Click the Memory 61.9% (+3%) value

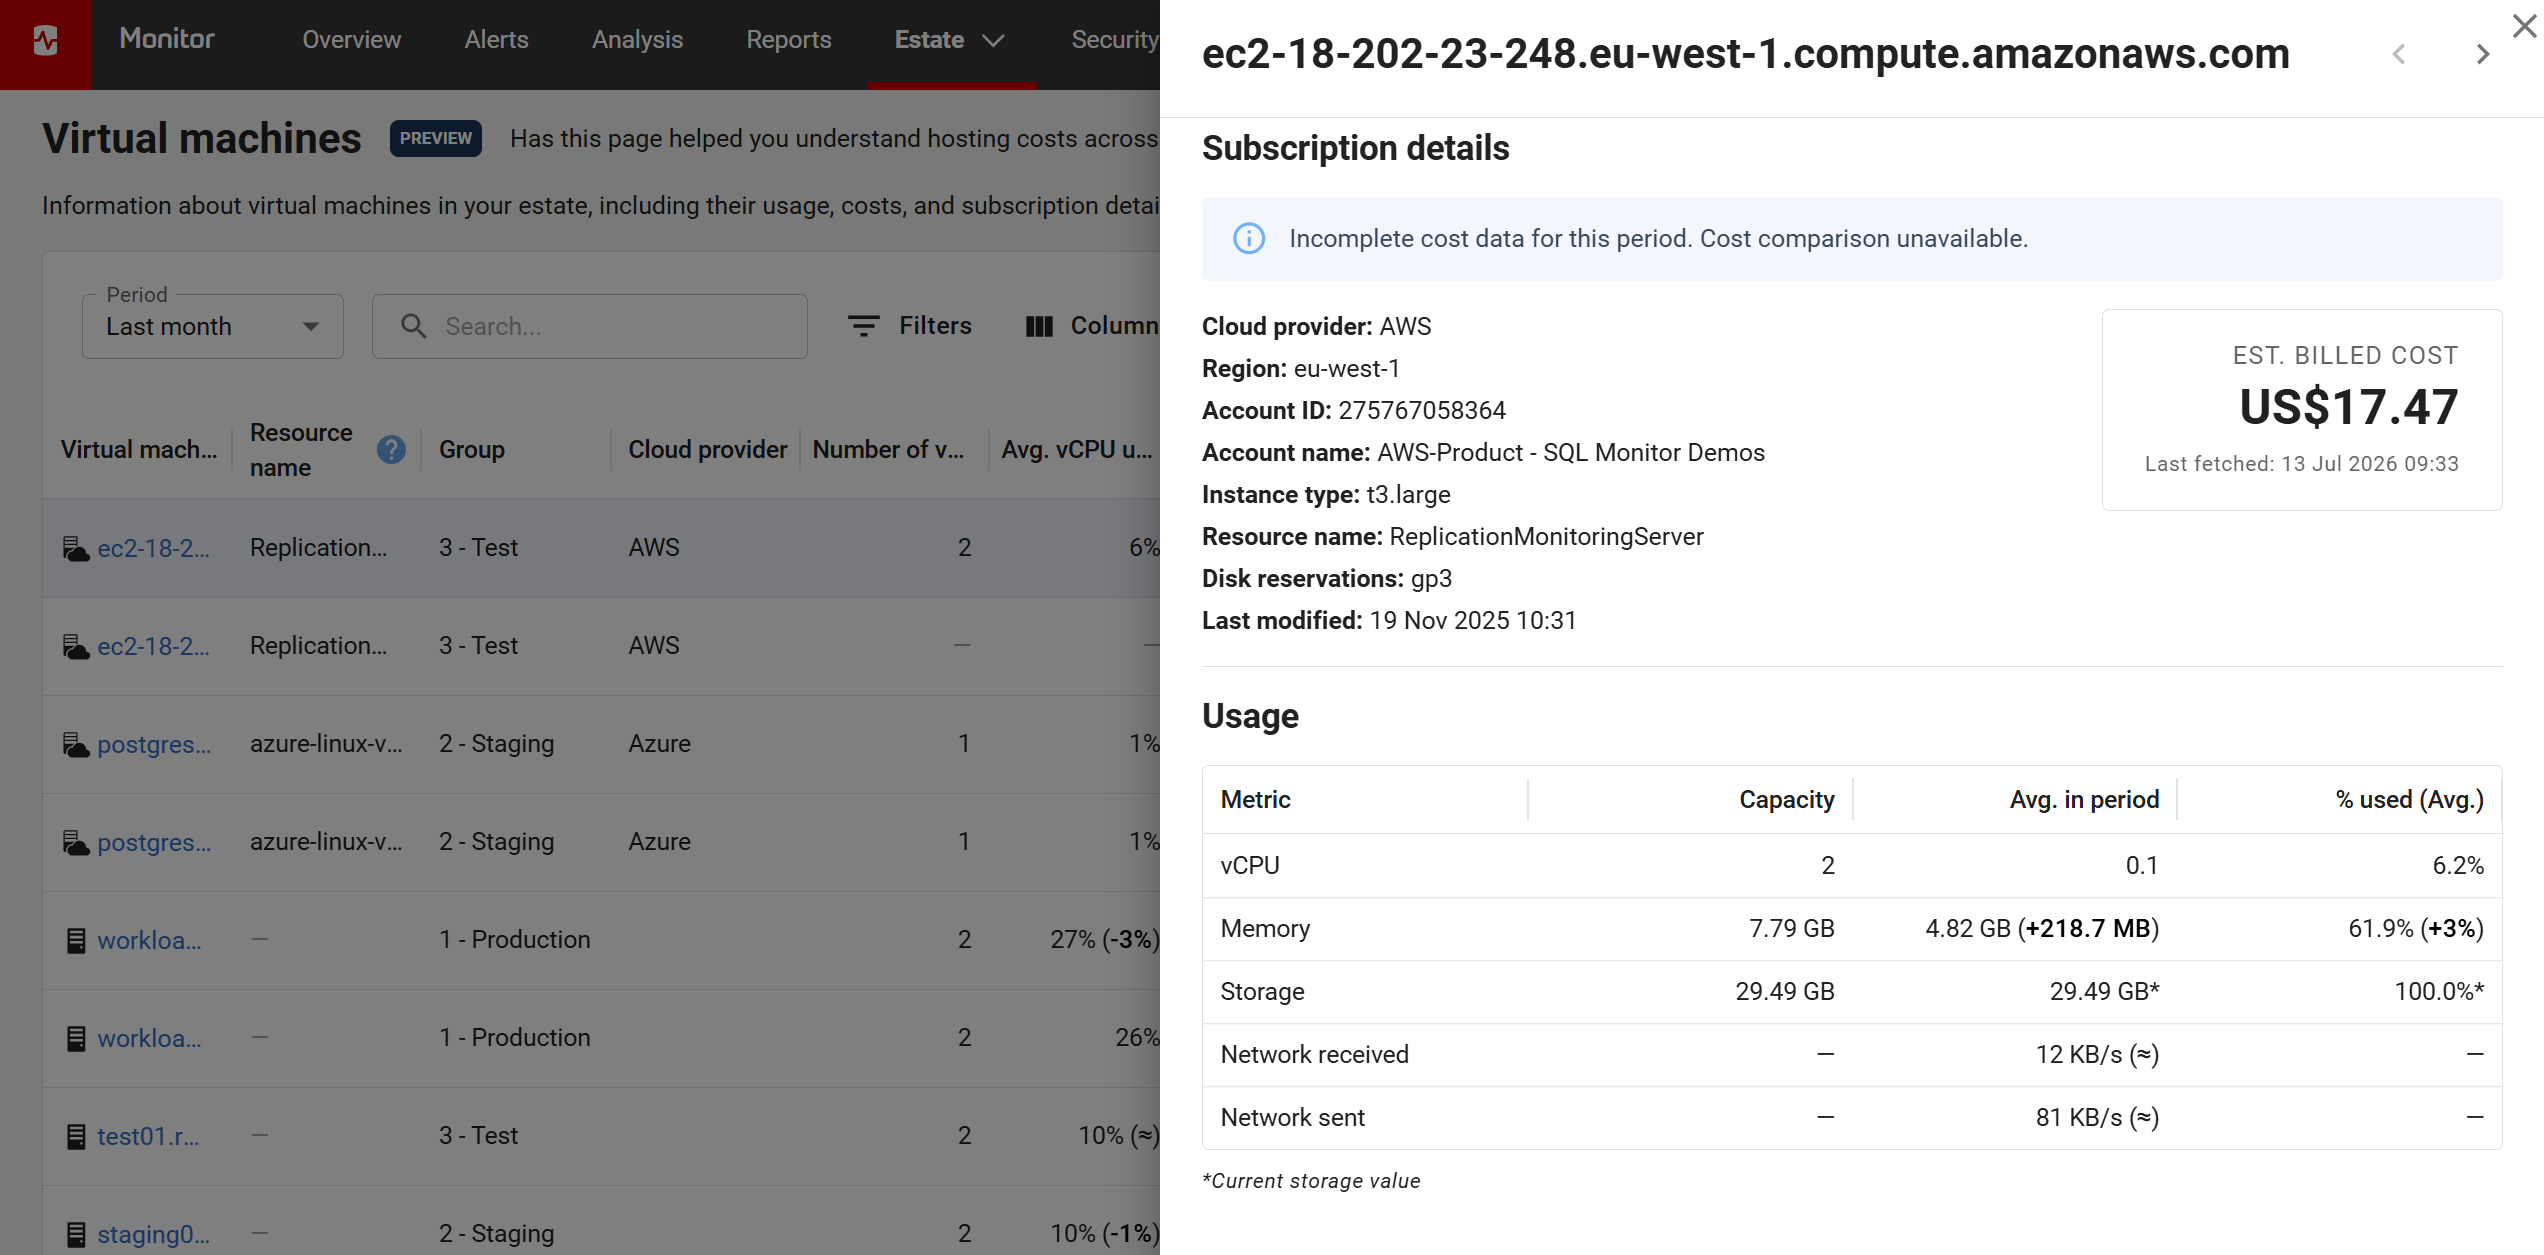tap(2416, 929)
